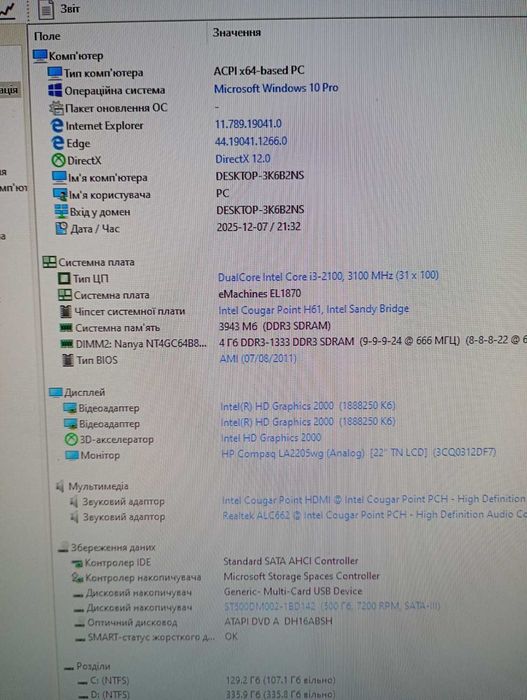Select the Standard SATA AHCI Controller value
The width and height of the screenshot is (527, 700).
tap(291, 561)
